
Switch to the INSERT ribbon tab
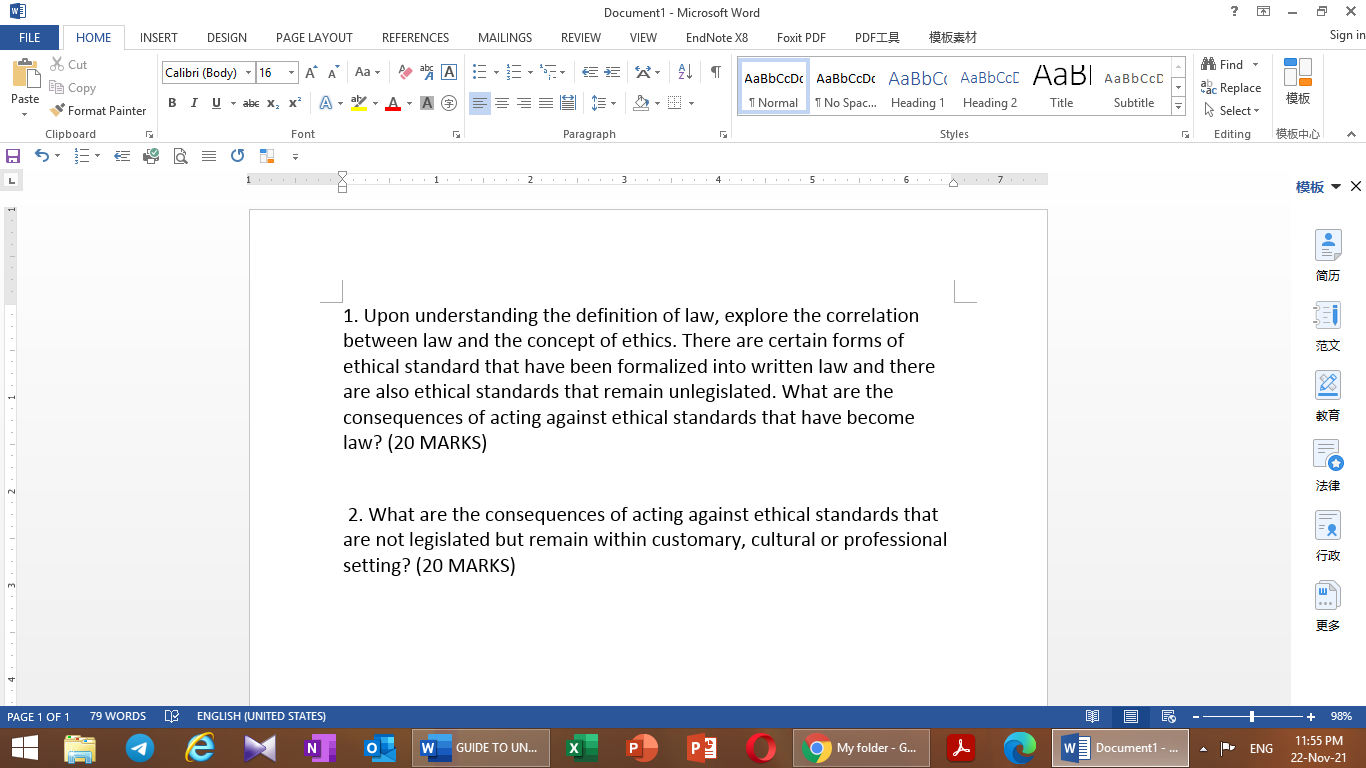[x=158, y=37]
